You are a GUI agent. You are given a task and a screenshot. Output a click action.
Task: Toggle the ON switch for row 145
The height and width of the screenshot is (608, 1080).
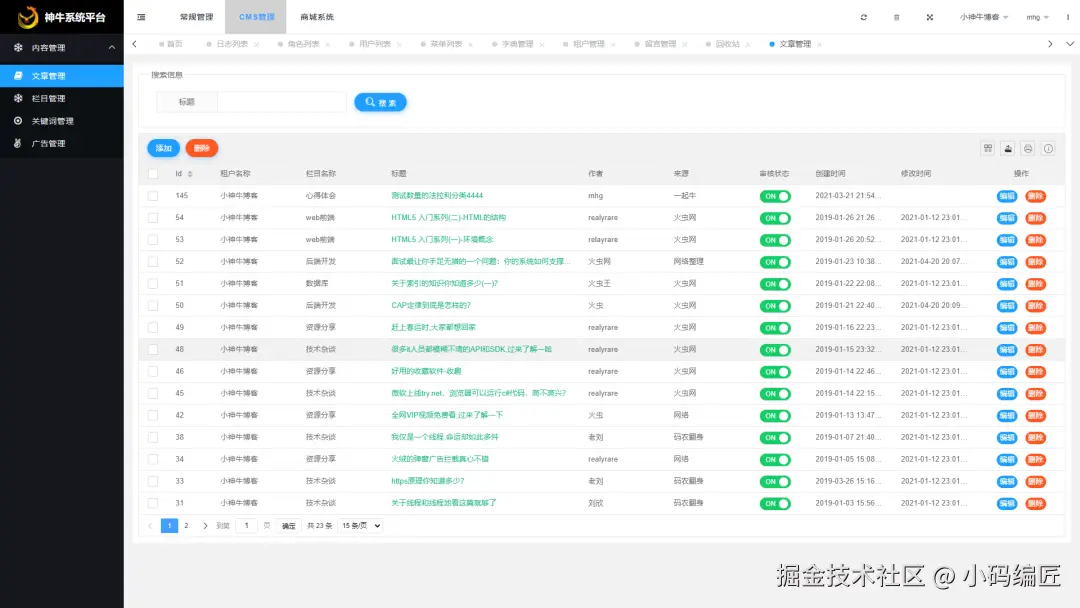click(x=775, y=196)
